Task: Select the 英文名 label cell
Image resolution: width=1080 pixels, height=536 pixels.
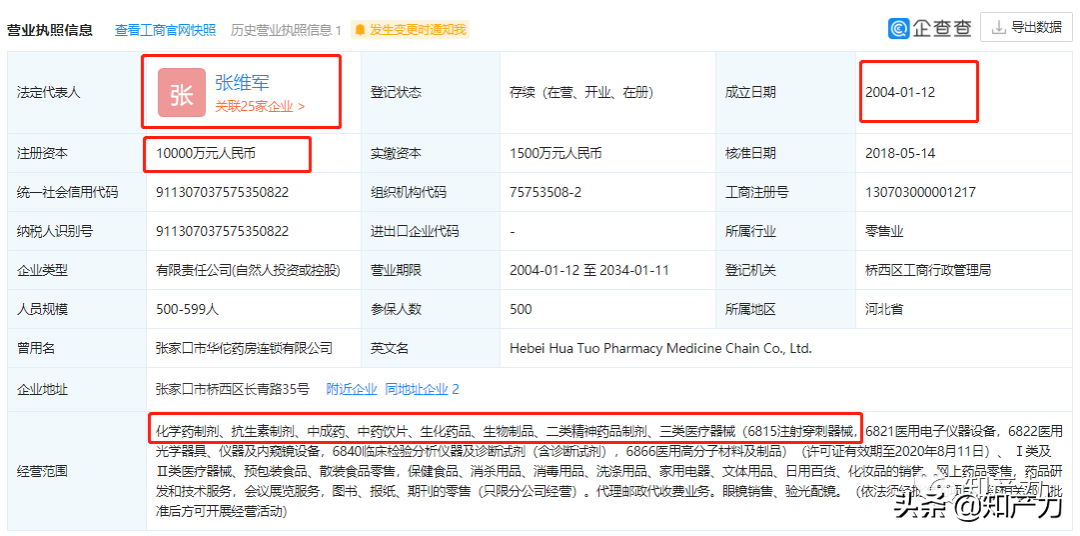Action: click(430, 349)
